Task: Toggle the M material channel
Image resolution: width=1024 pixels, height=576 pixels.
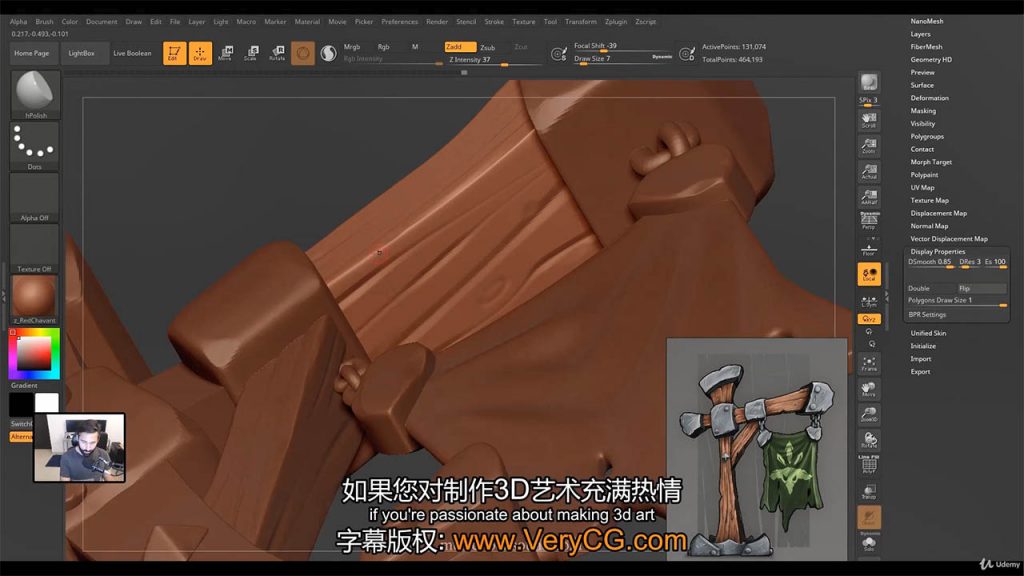Action: pos(415,47)
